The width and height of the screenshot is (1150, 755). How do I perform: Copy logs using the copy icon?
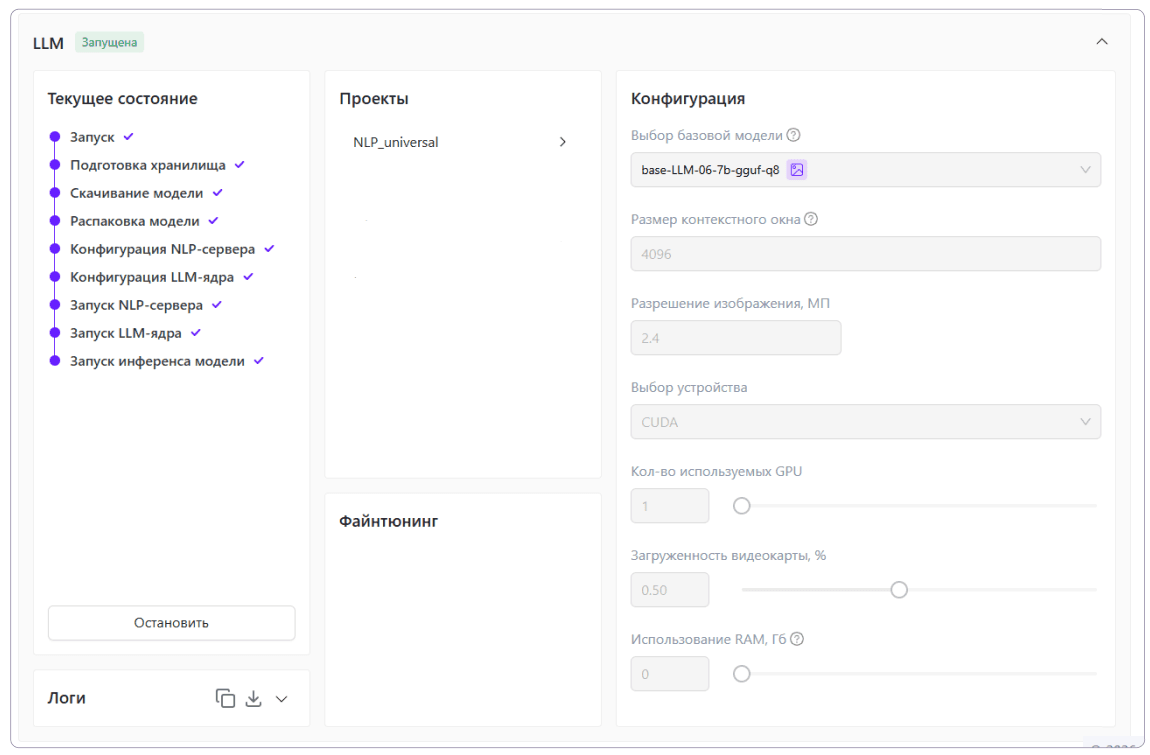click(225, 699)
